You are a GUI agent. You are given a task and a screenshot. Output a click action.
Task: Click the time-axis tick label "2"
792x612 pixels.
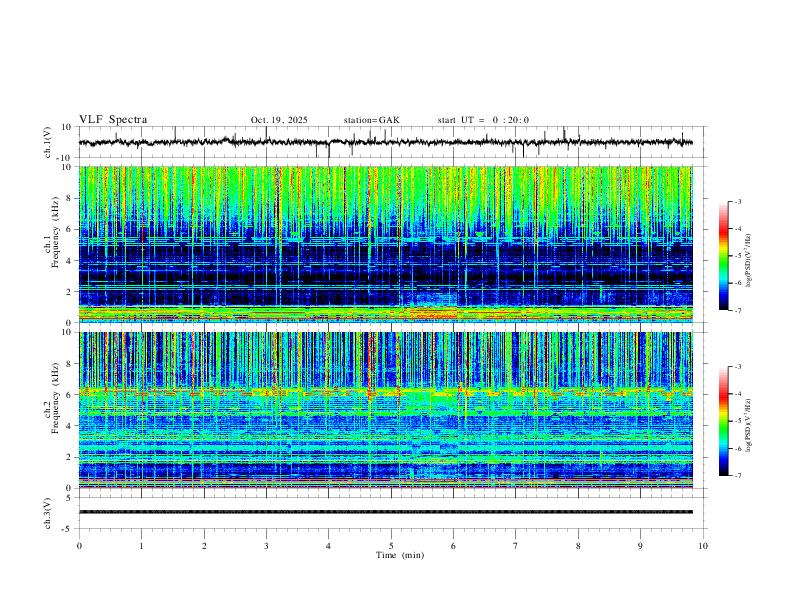(x=204, y=546)
